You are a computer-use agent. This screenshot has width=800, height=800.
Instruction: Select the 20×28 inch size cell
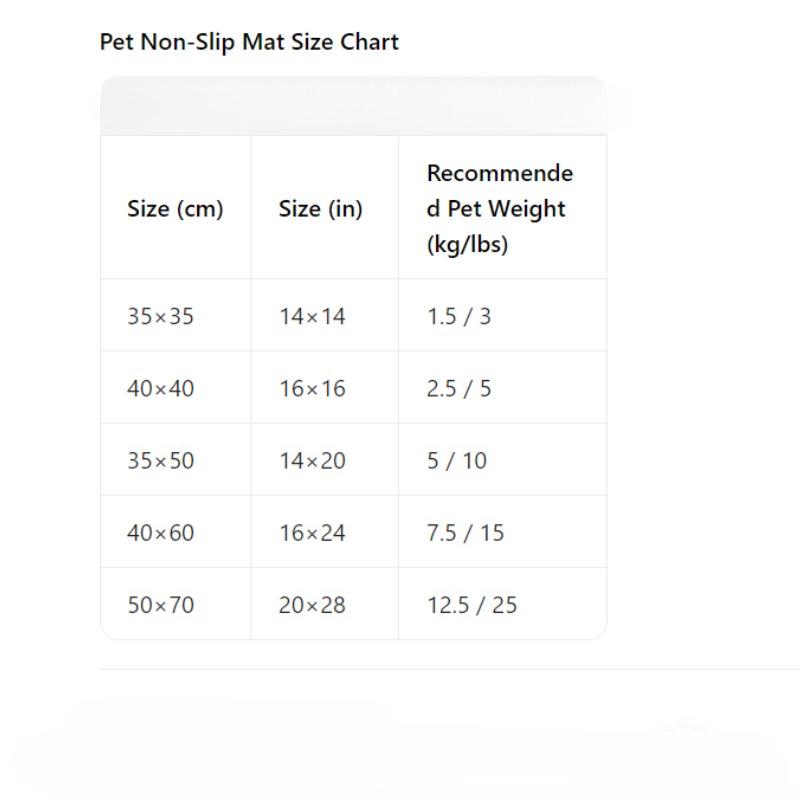click(324, 604)
